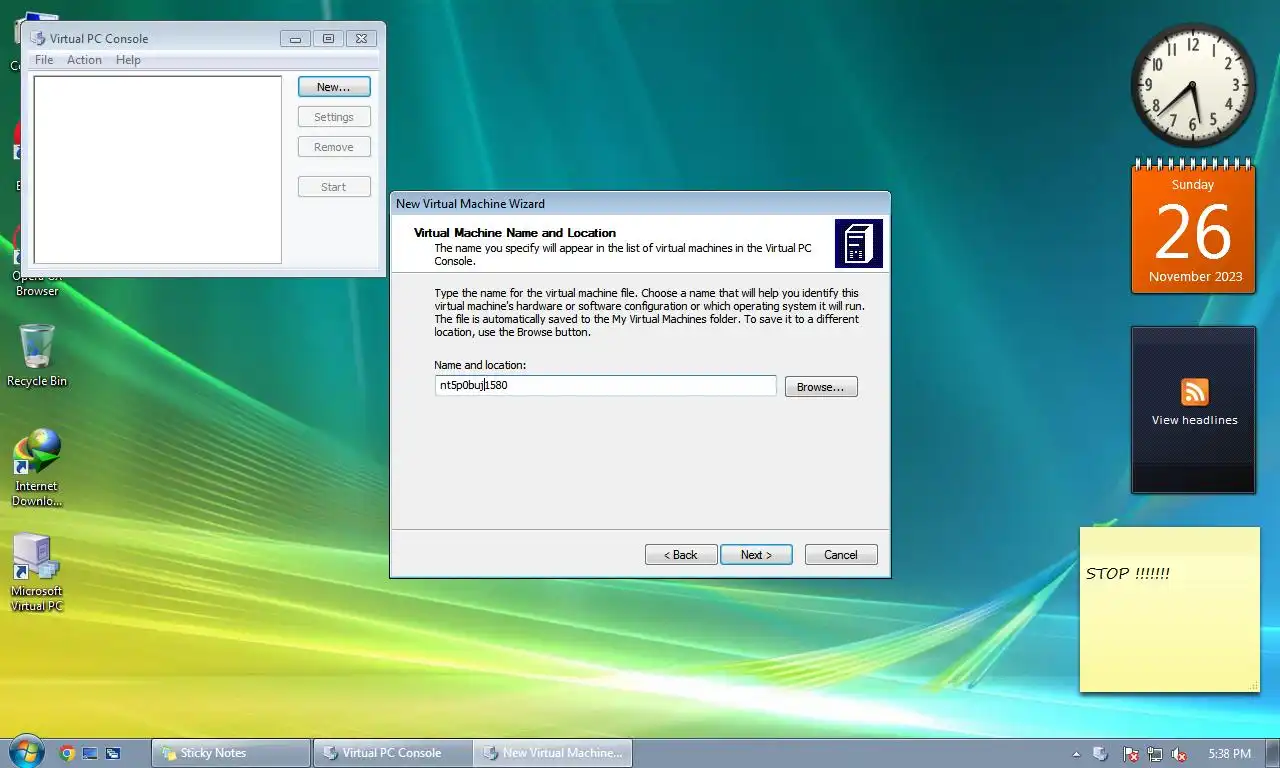Click the virtual machine list in Virtual PC Console

tap(158, 170)
